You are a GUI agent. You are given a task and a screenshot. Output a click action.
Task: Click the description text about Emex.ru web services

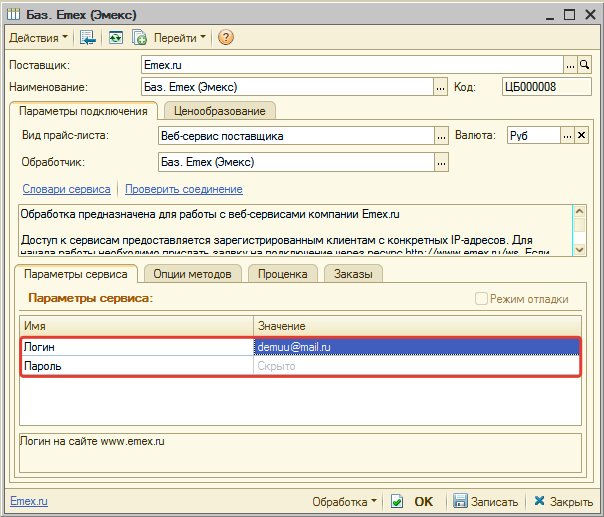[210, 214]
